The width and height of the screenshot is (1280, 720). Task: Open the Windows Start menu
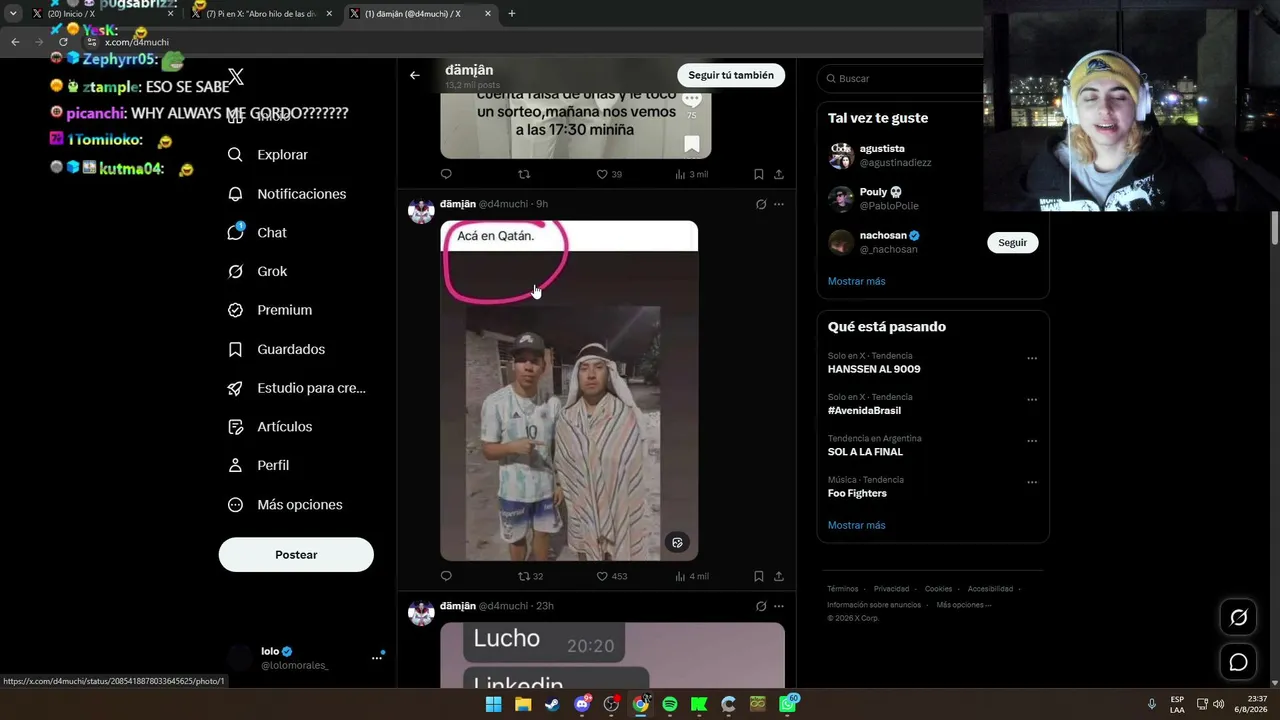point(493,704)
